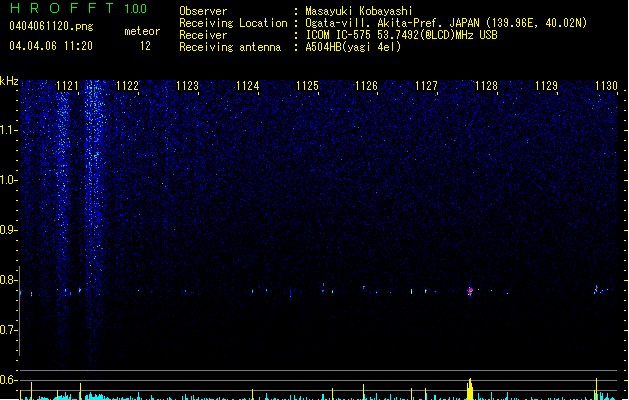Click the version number 1.00

coord(136,8)
